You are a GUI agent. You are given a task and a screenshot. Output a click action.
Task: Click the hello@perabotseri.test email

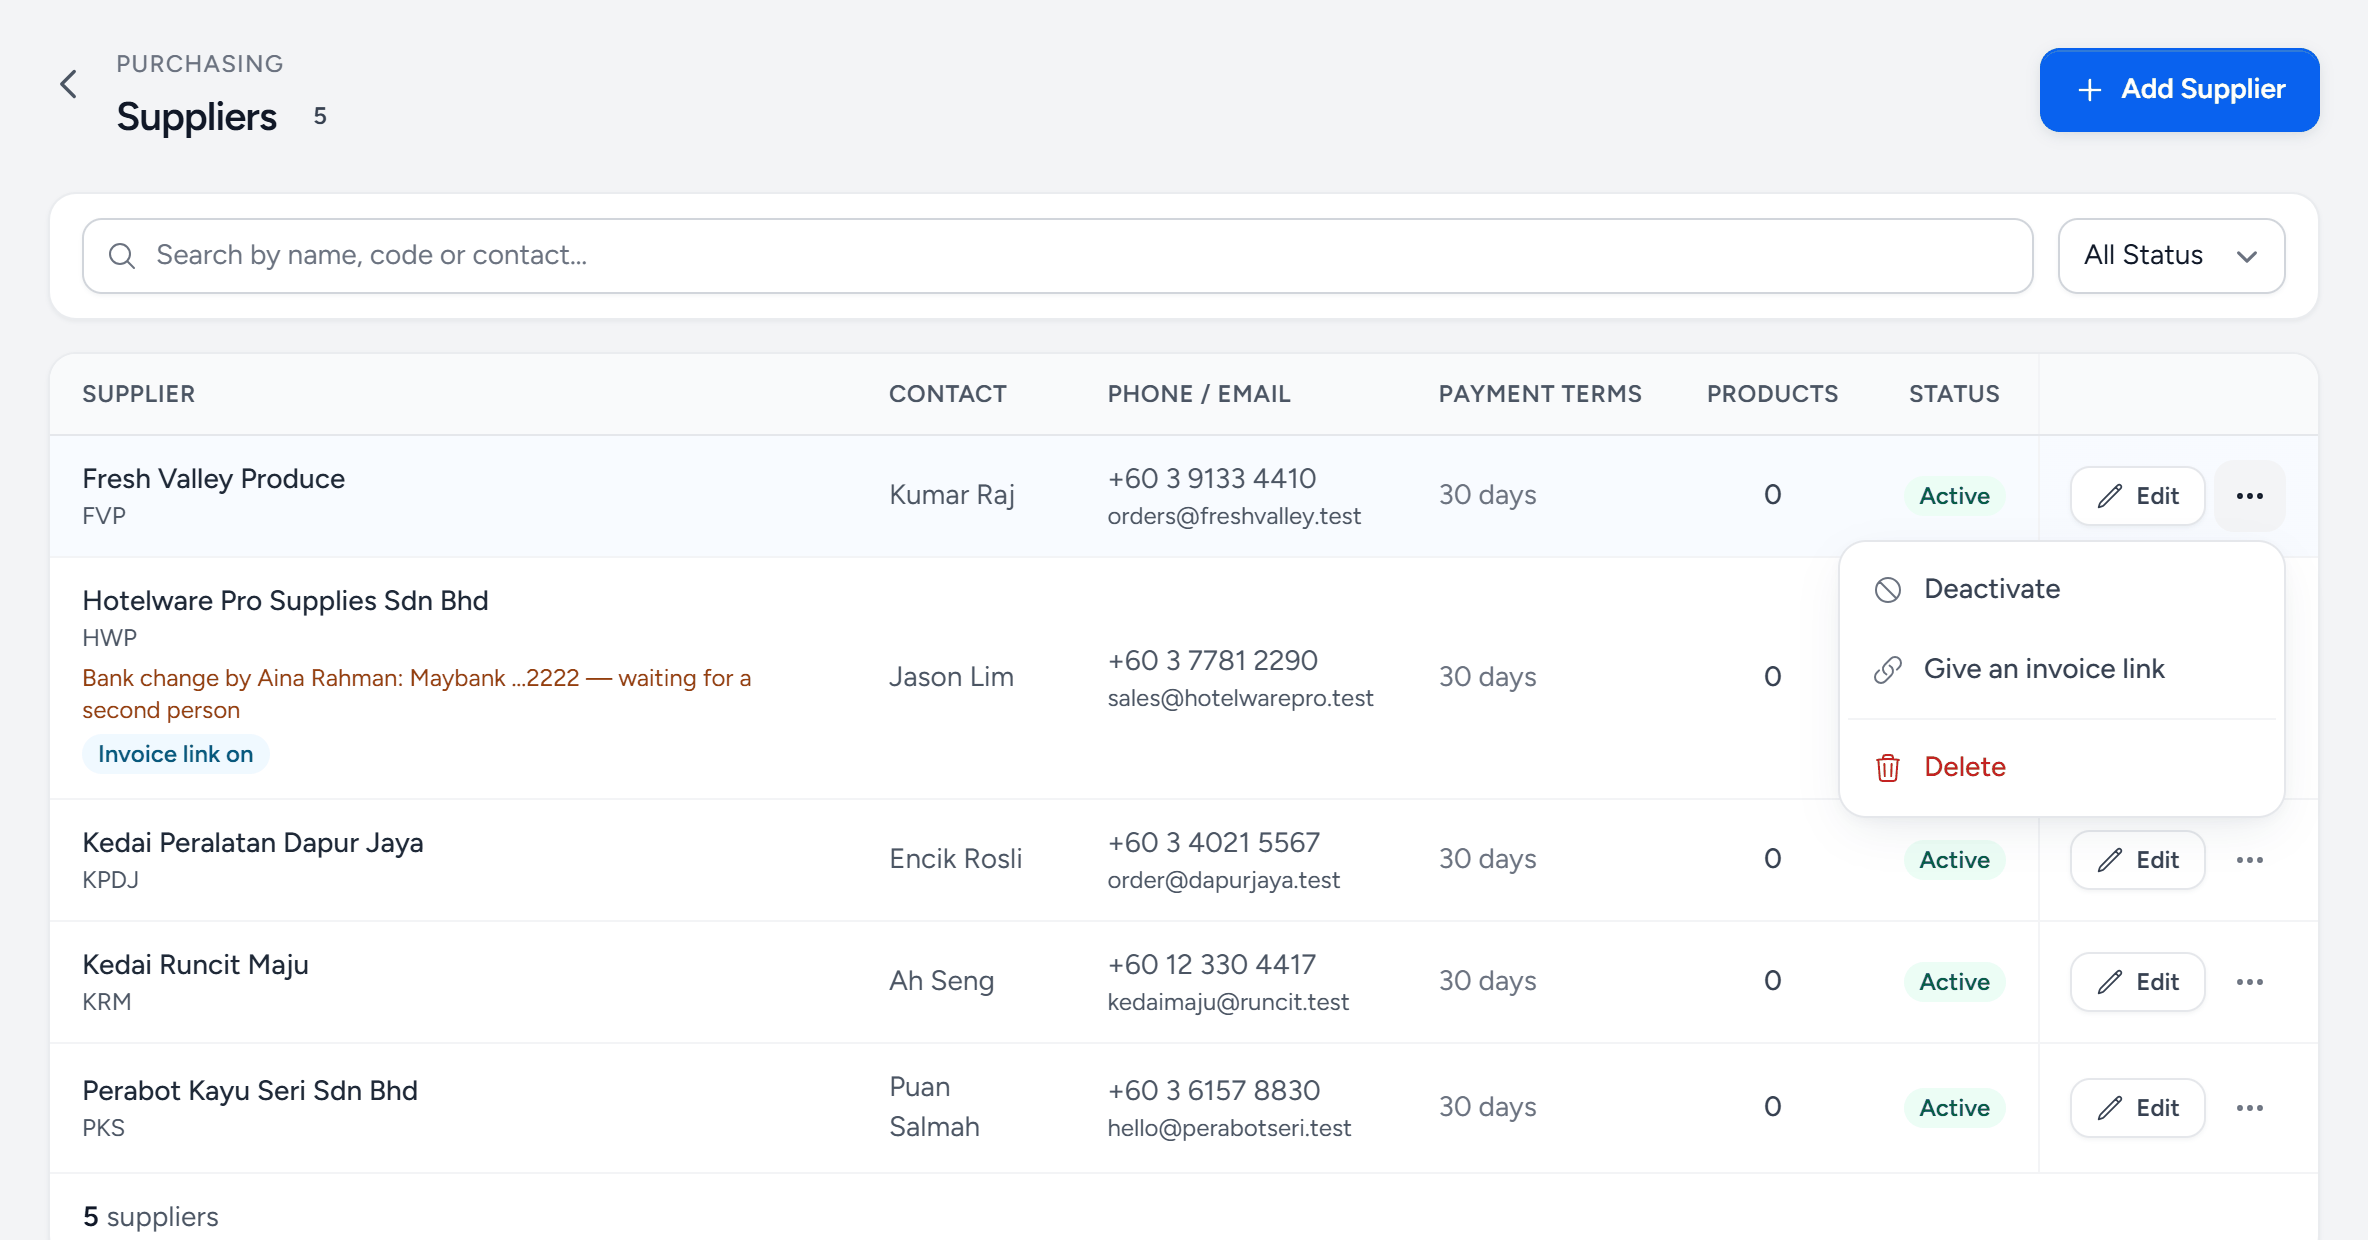(1229, 1128)
